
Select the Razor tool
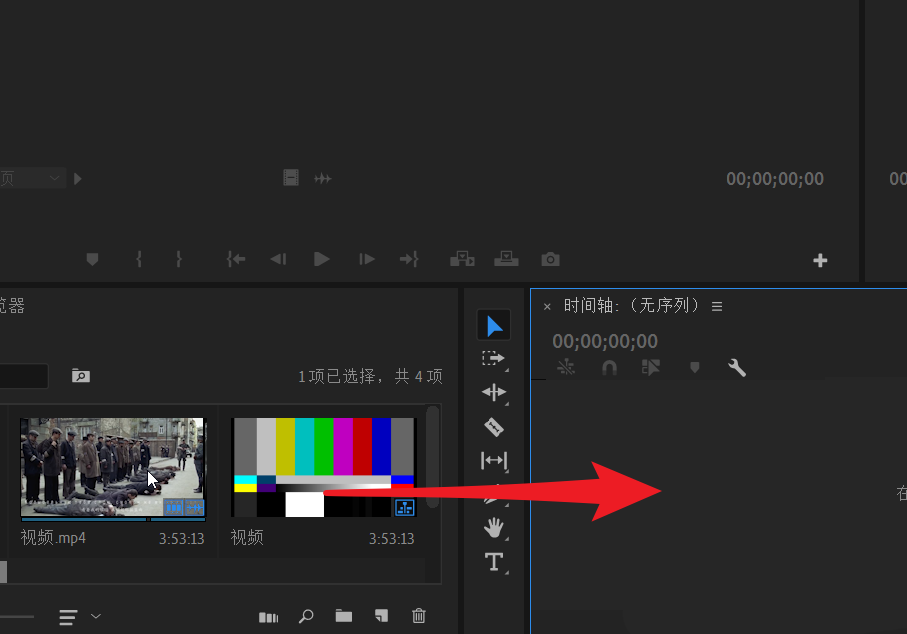494,426
